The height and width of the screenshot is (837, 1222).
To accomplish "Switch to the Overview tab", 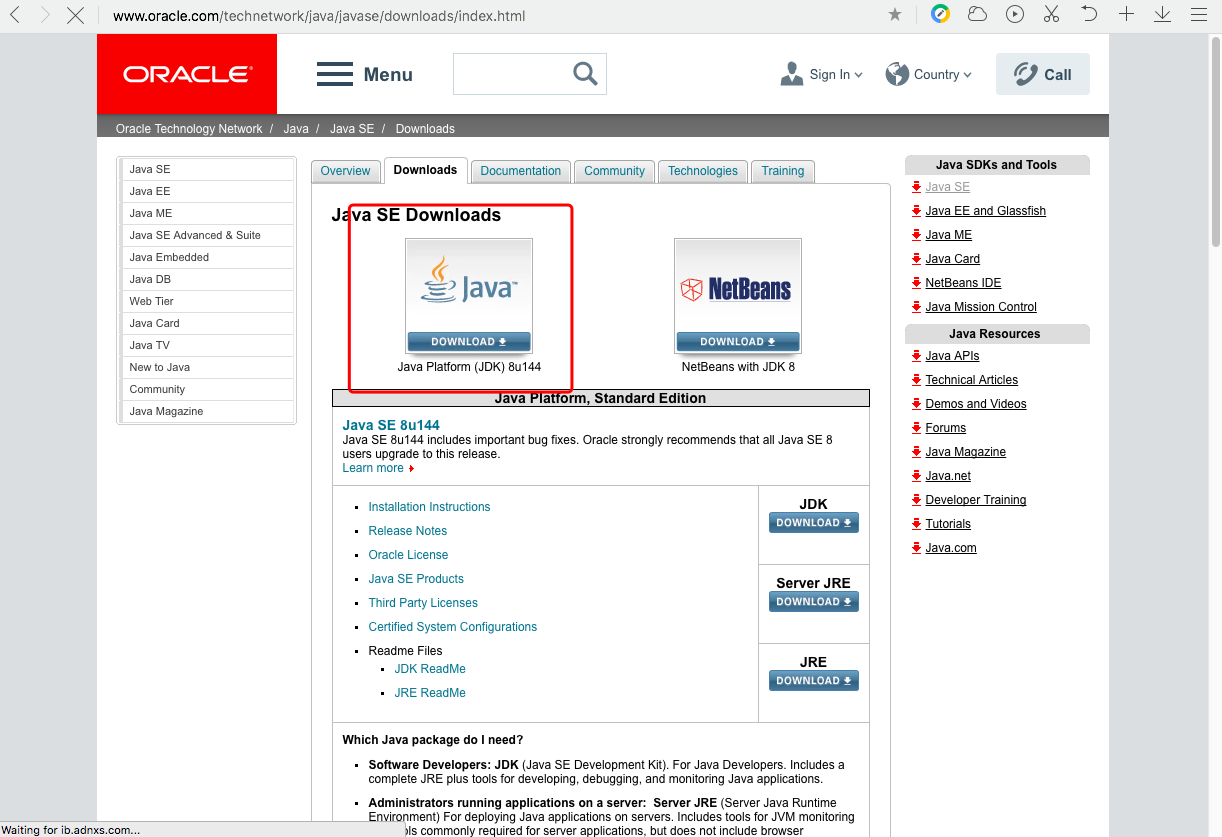I will pyautogui.click(x=346, y=171).
